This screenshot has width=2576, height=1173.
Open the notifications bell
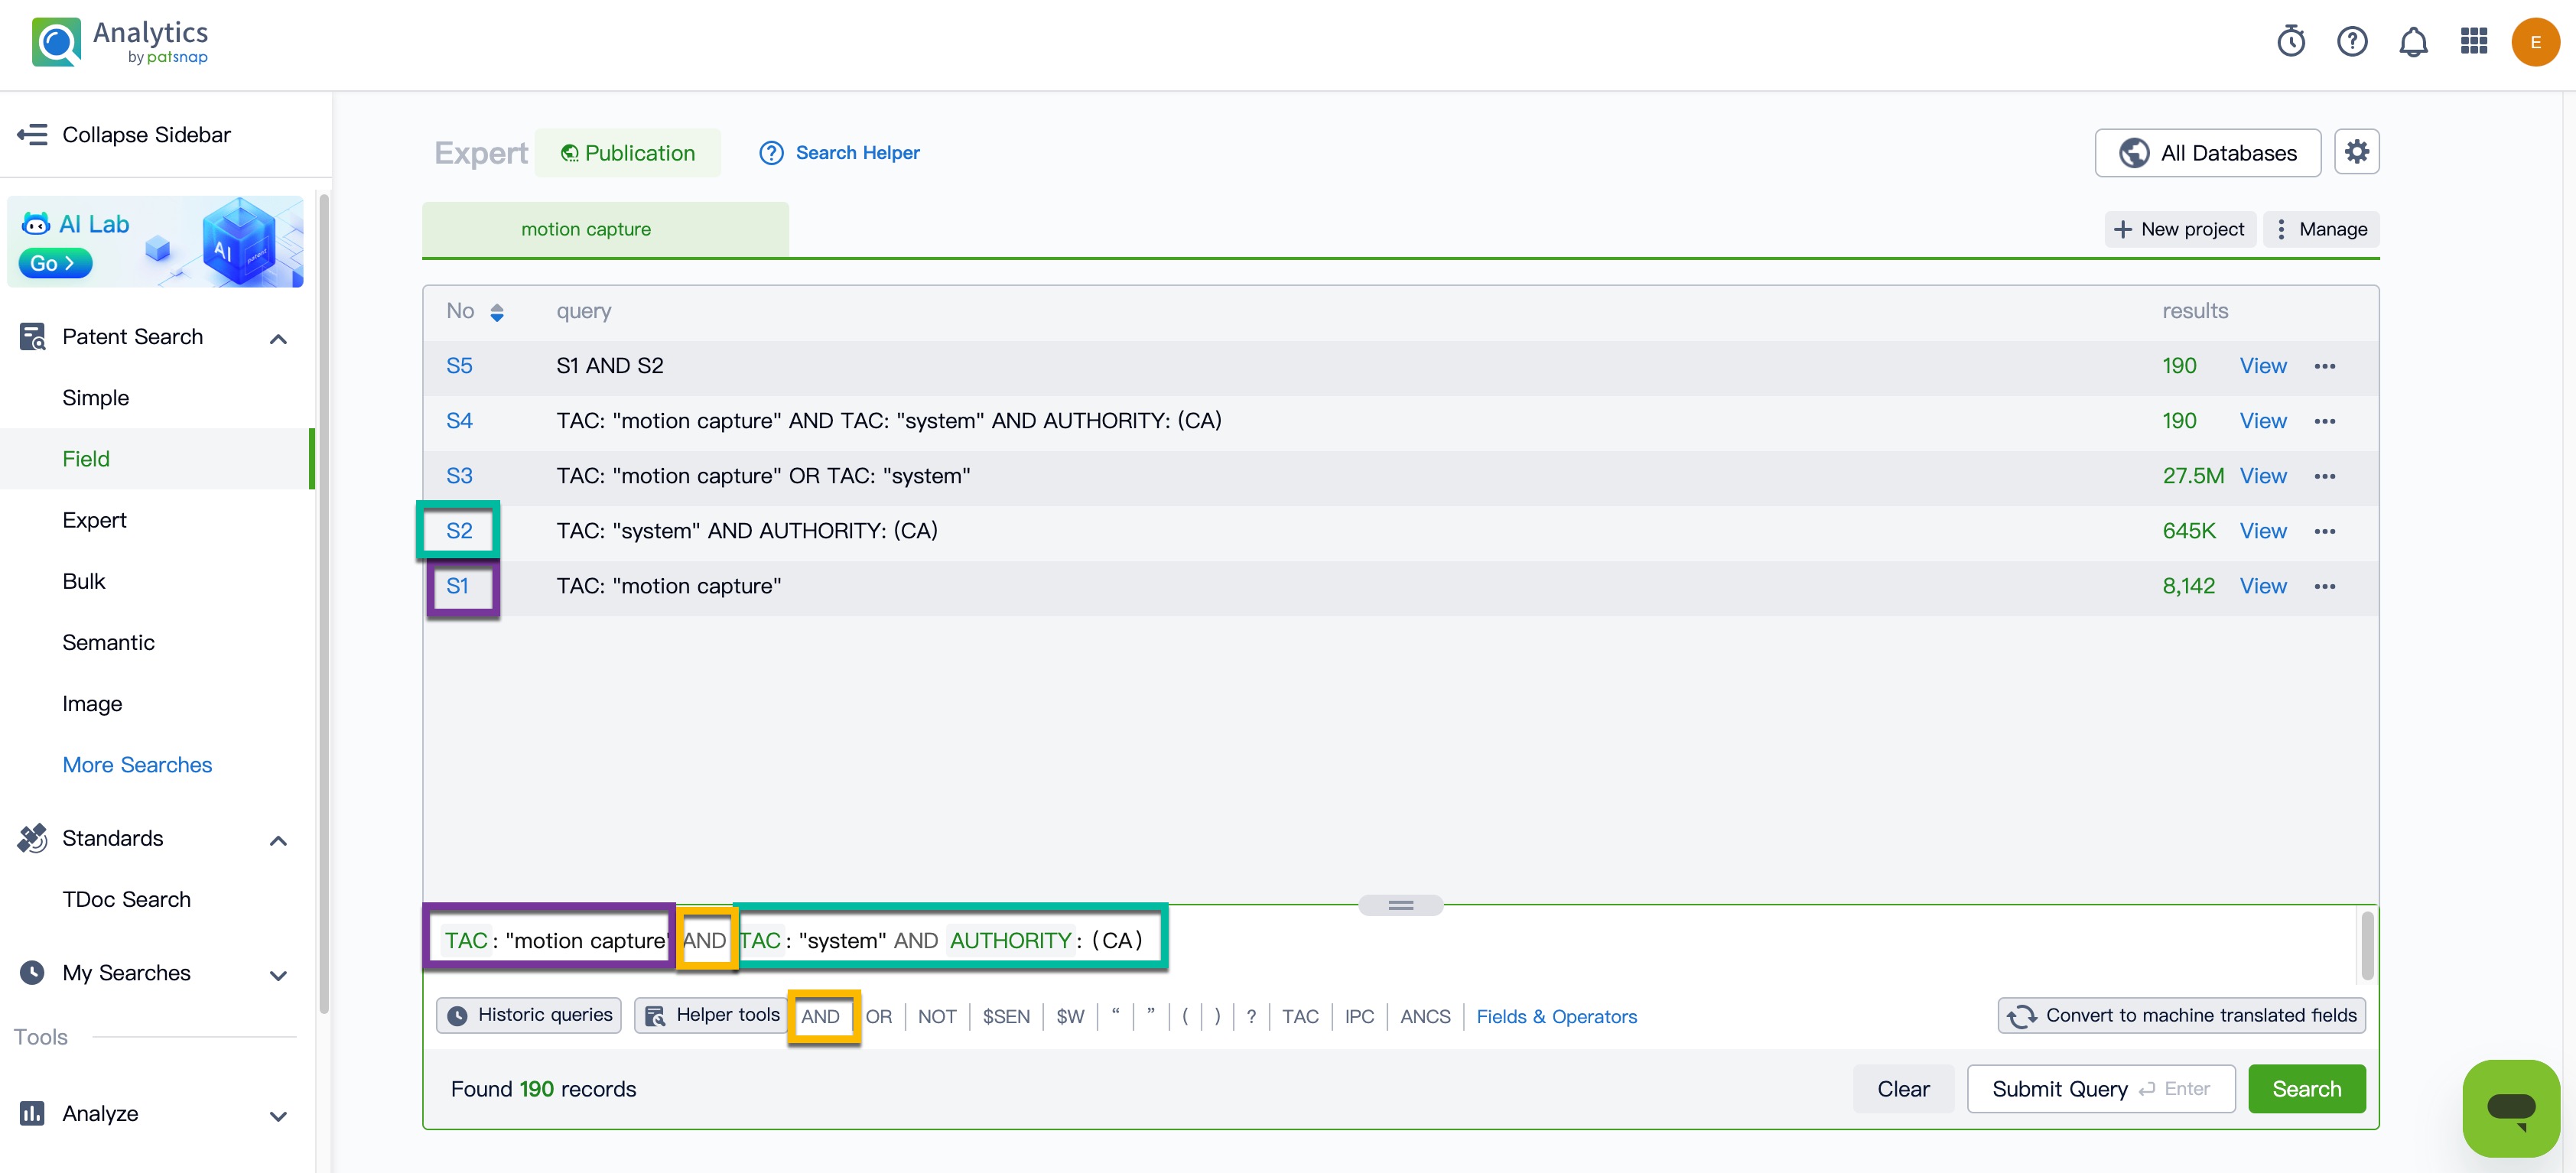2413,42
